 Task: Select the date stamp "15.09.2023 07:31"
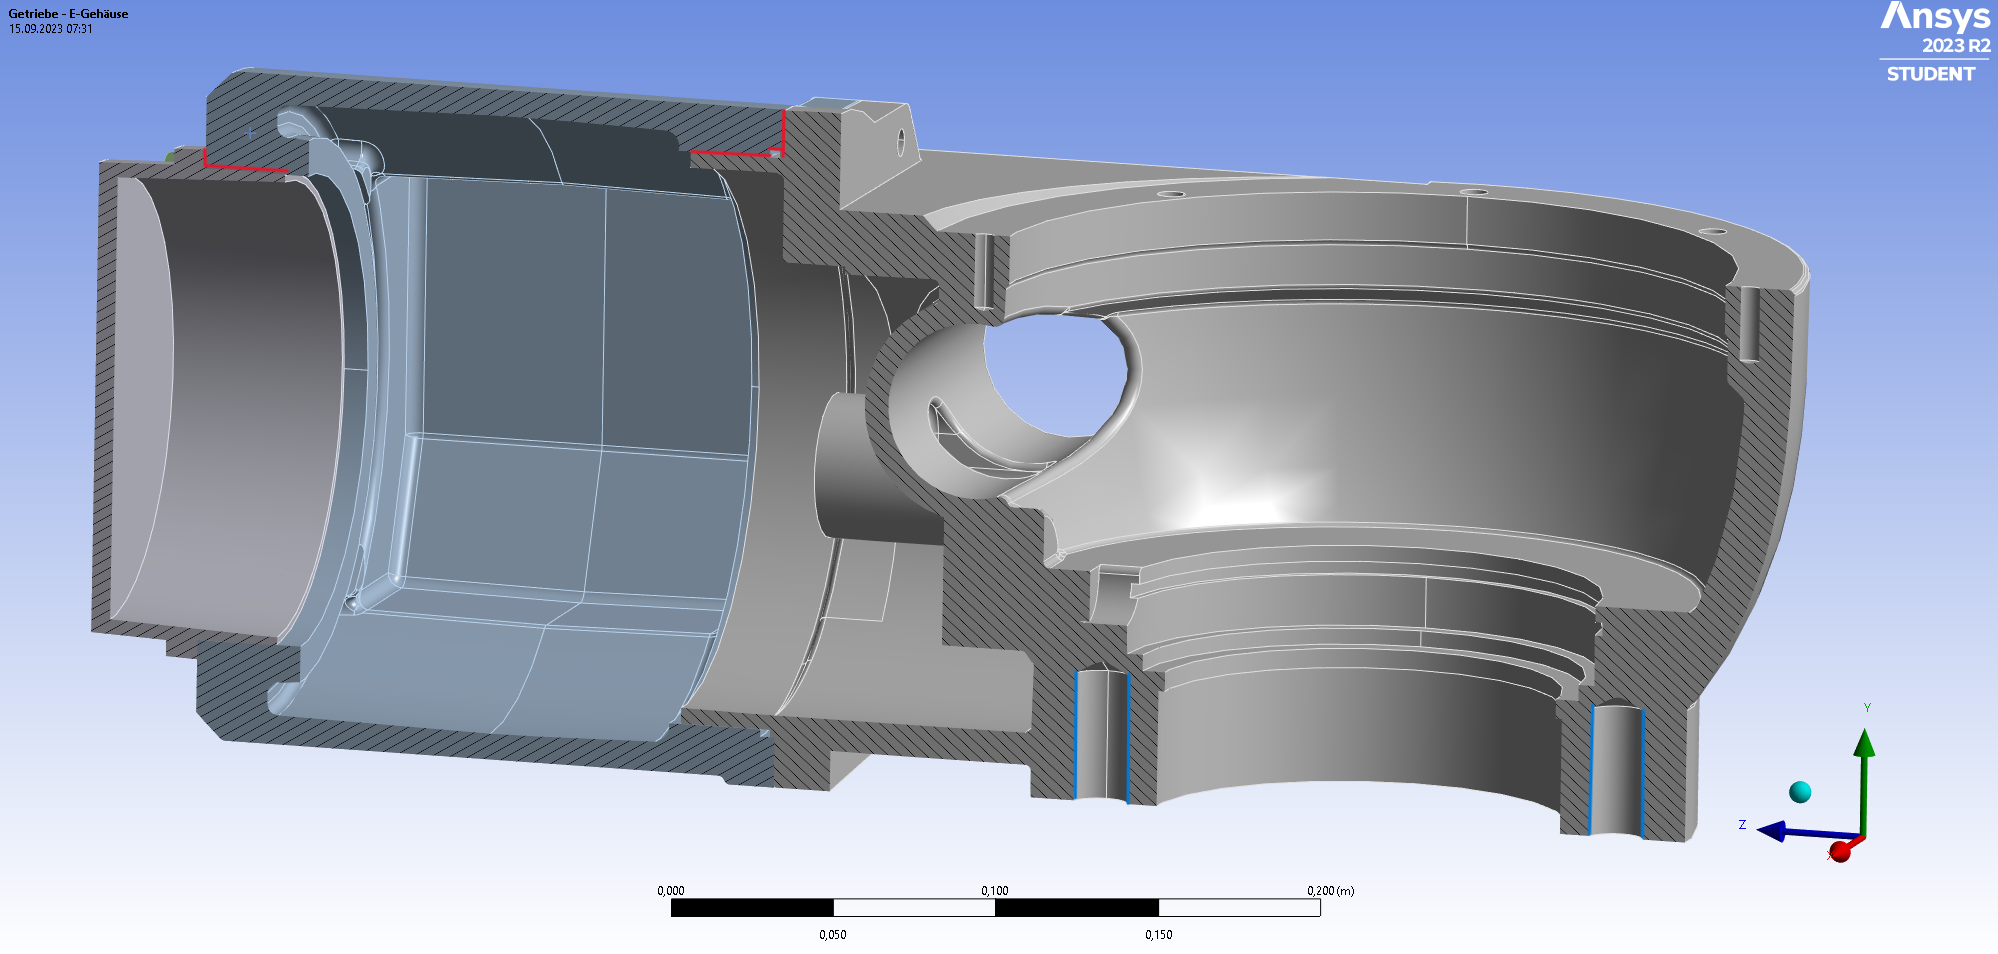[x=51, y=29]
